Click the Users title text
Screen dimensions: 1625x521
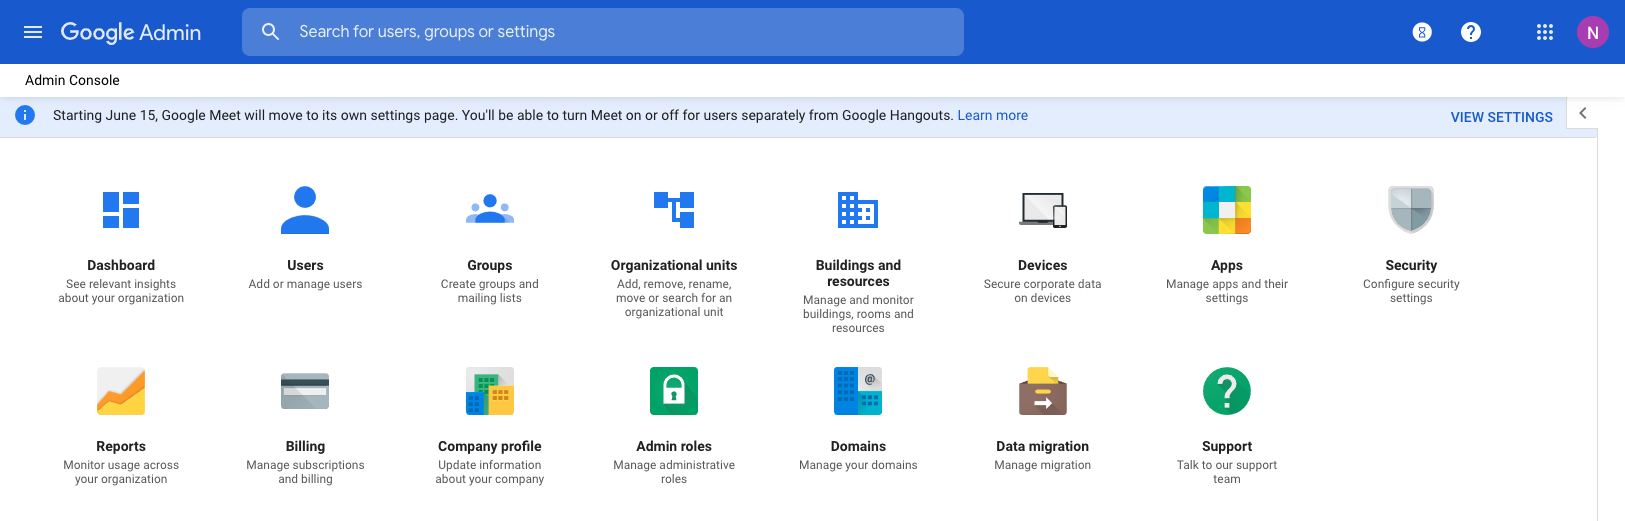[305, 265]
